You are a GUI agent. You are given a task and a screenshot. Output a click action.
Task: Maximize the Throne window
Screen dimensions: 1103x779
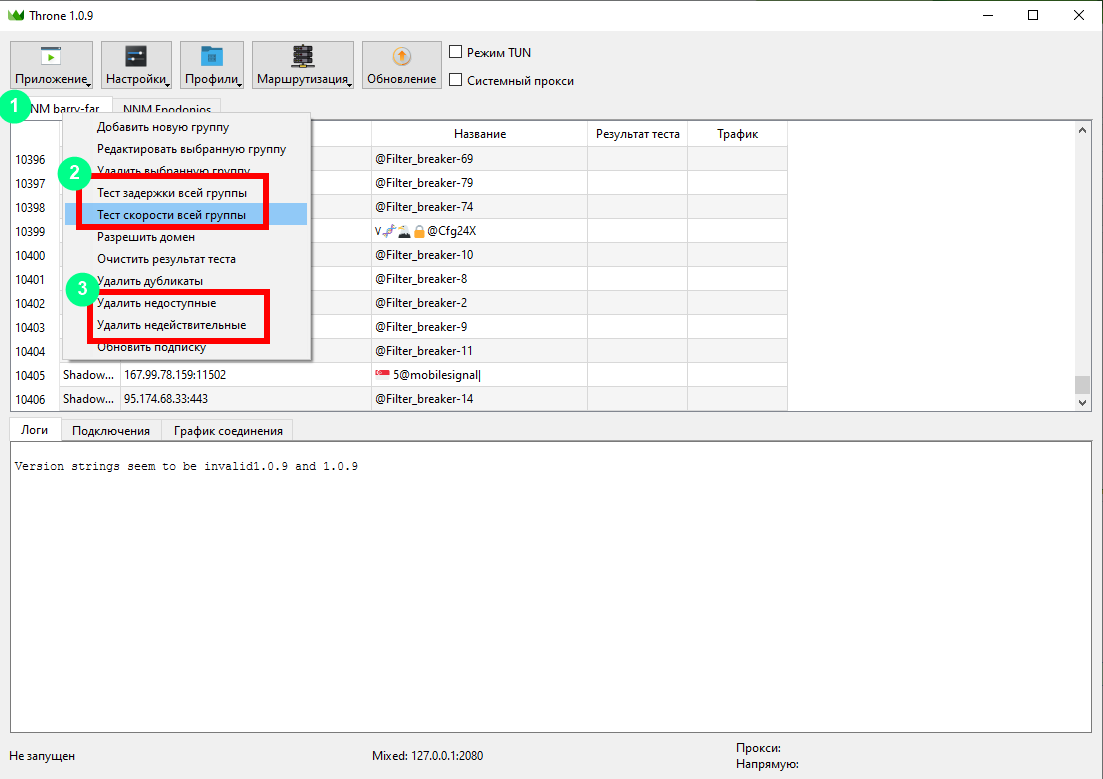coord(1033,15)
